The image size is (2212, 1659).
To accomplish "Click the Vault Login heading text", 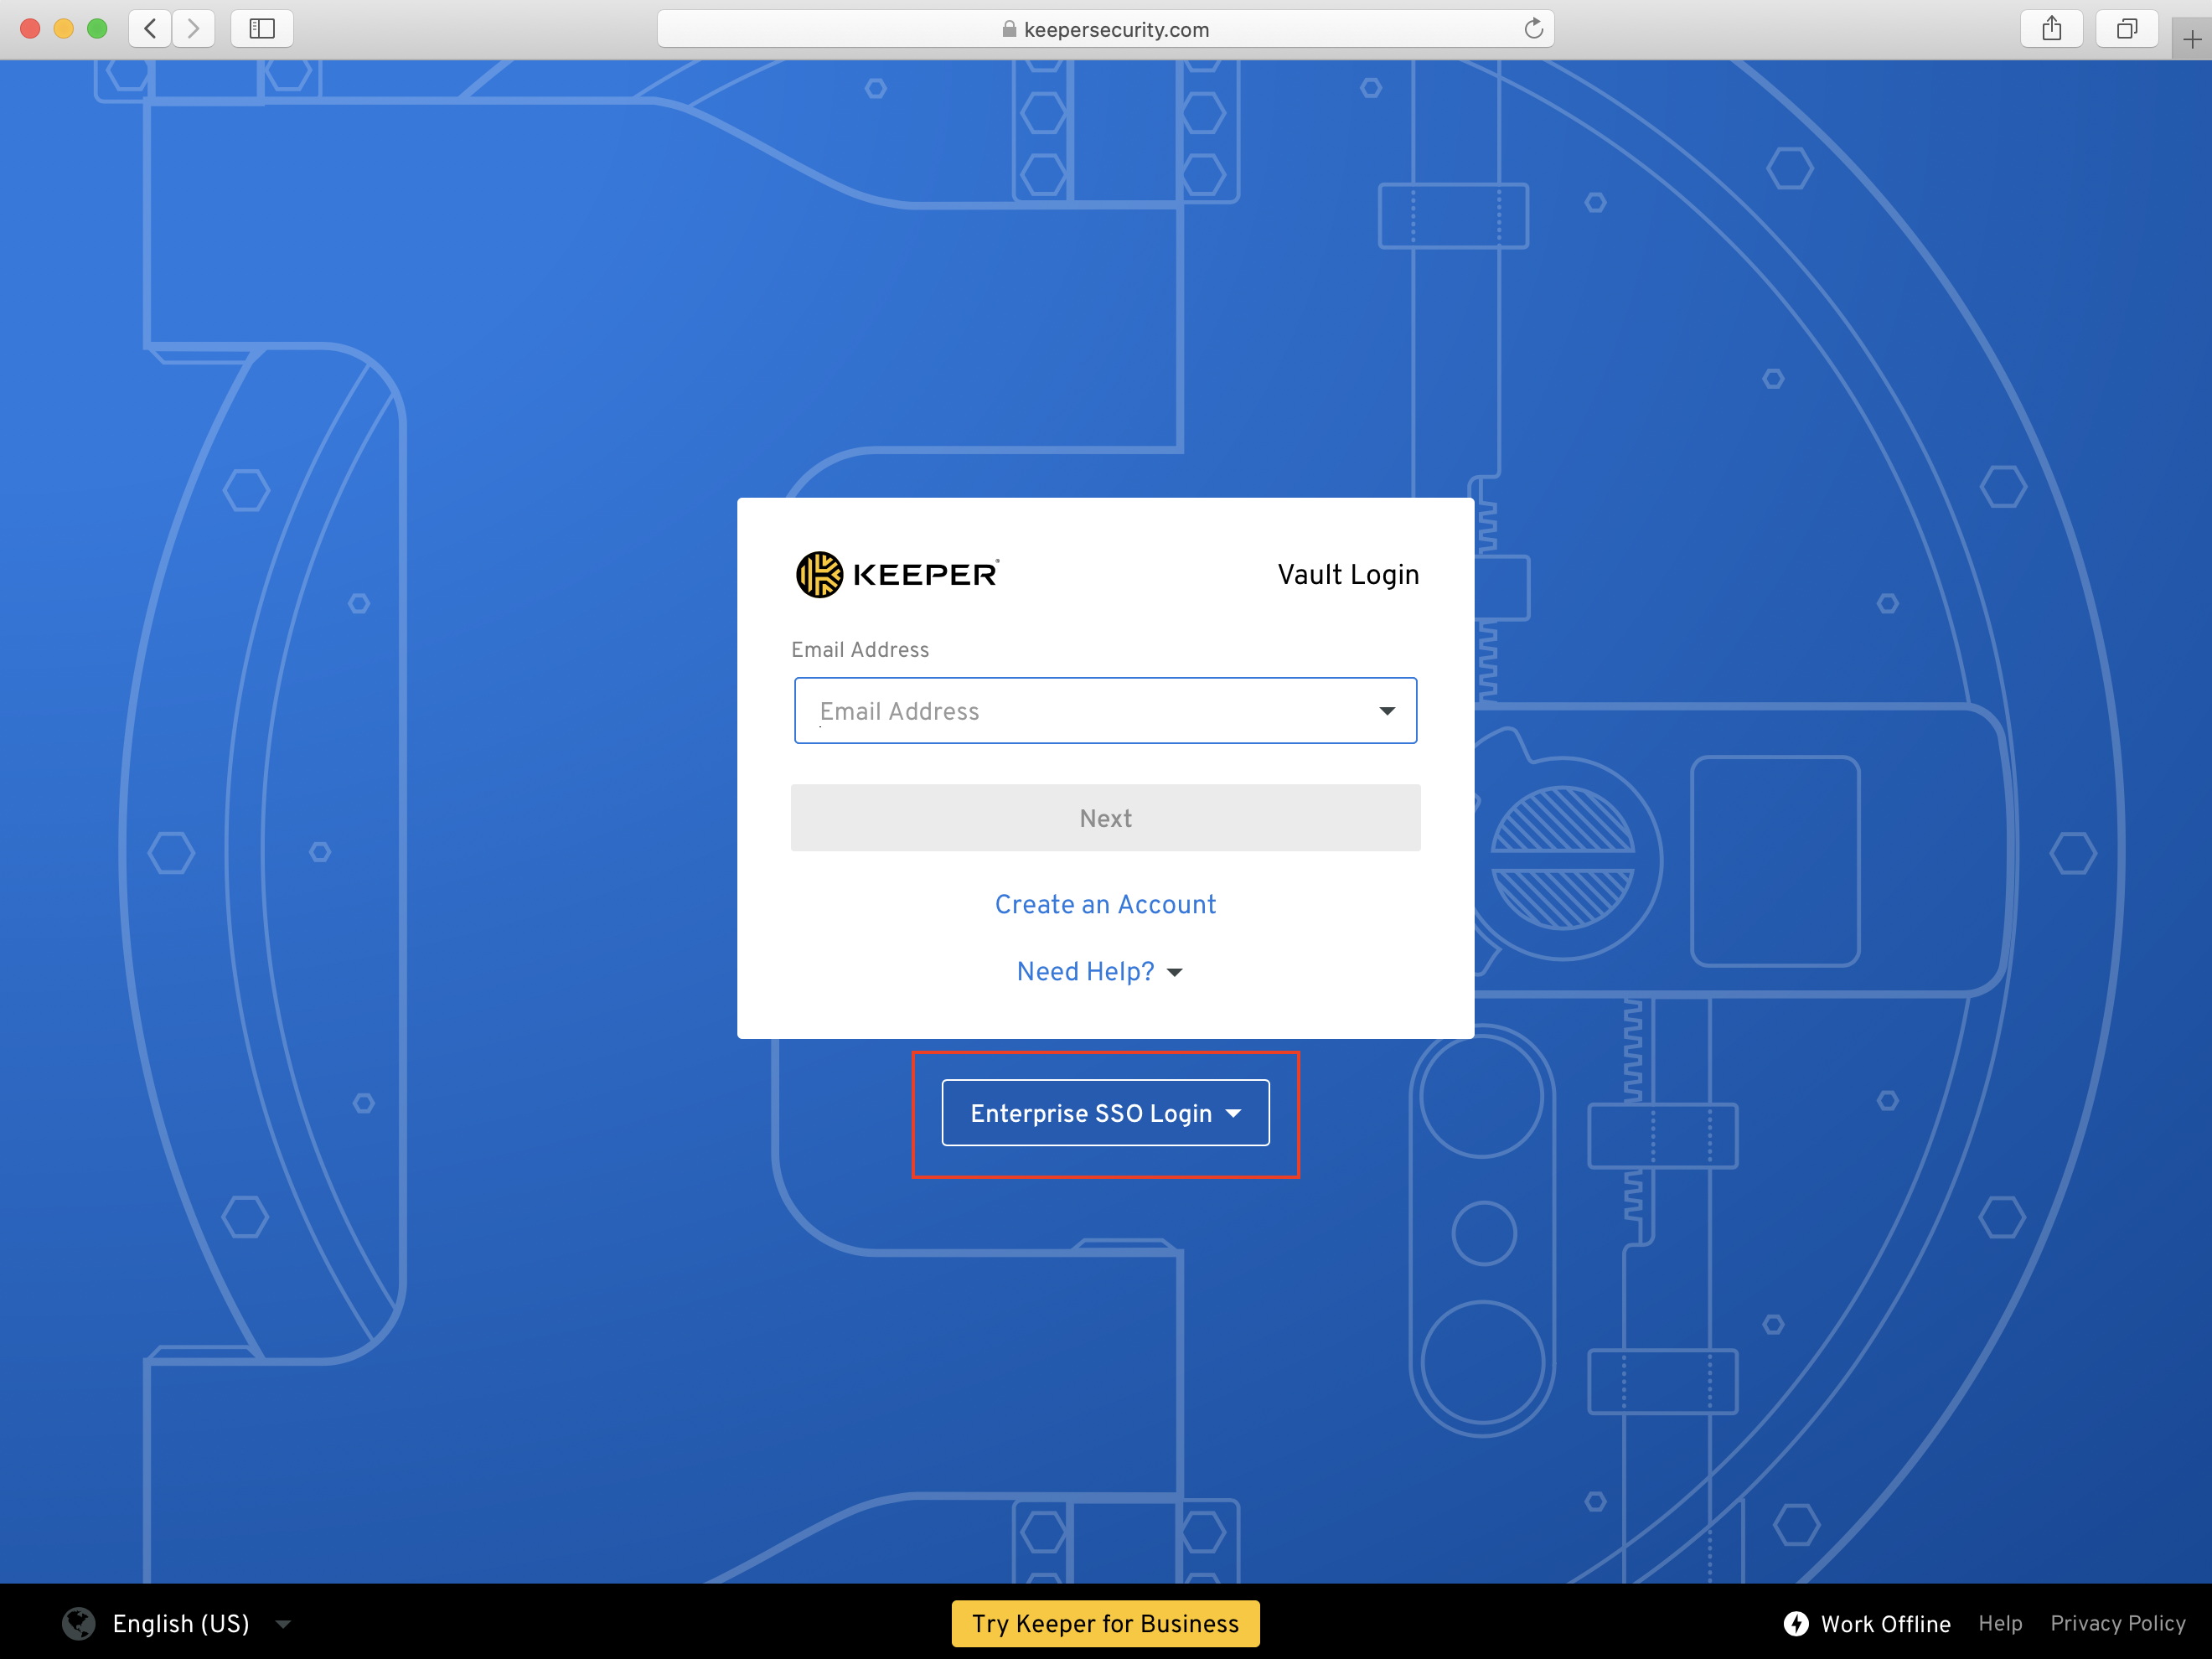I will click(x=1348, y=574).
